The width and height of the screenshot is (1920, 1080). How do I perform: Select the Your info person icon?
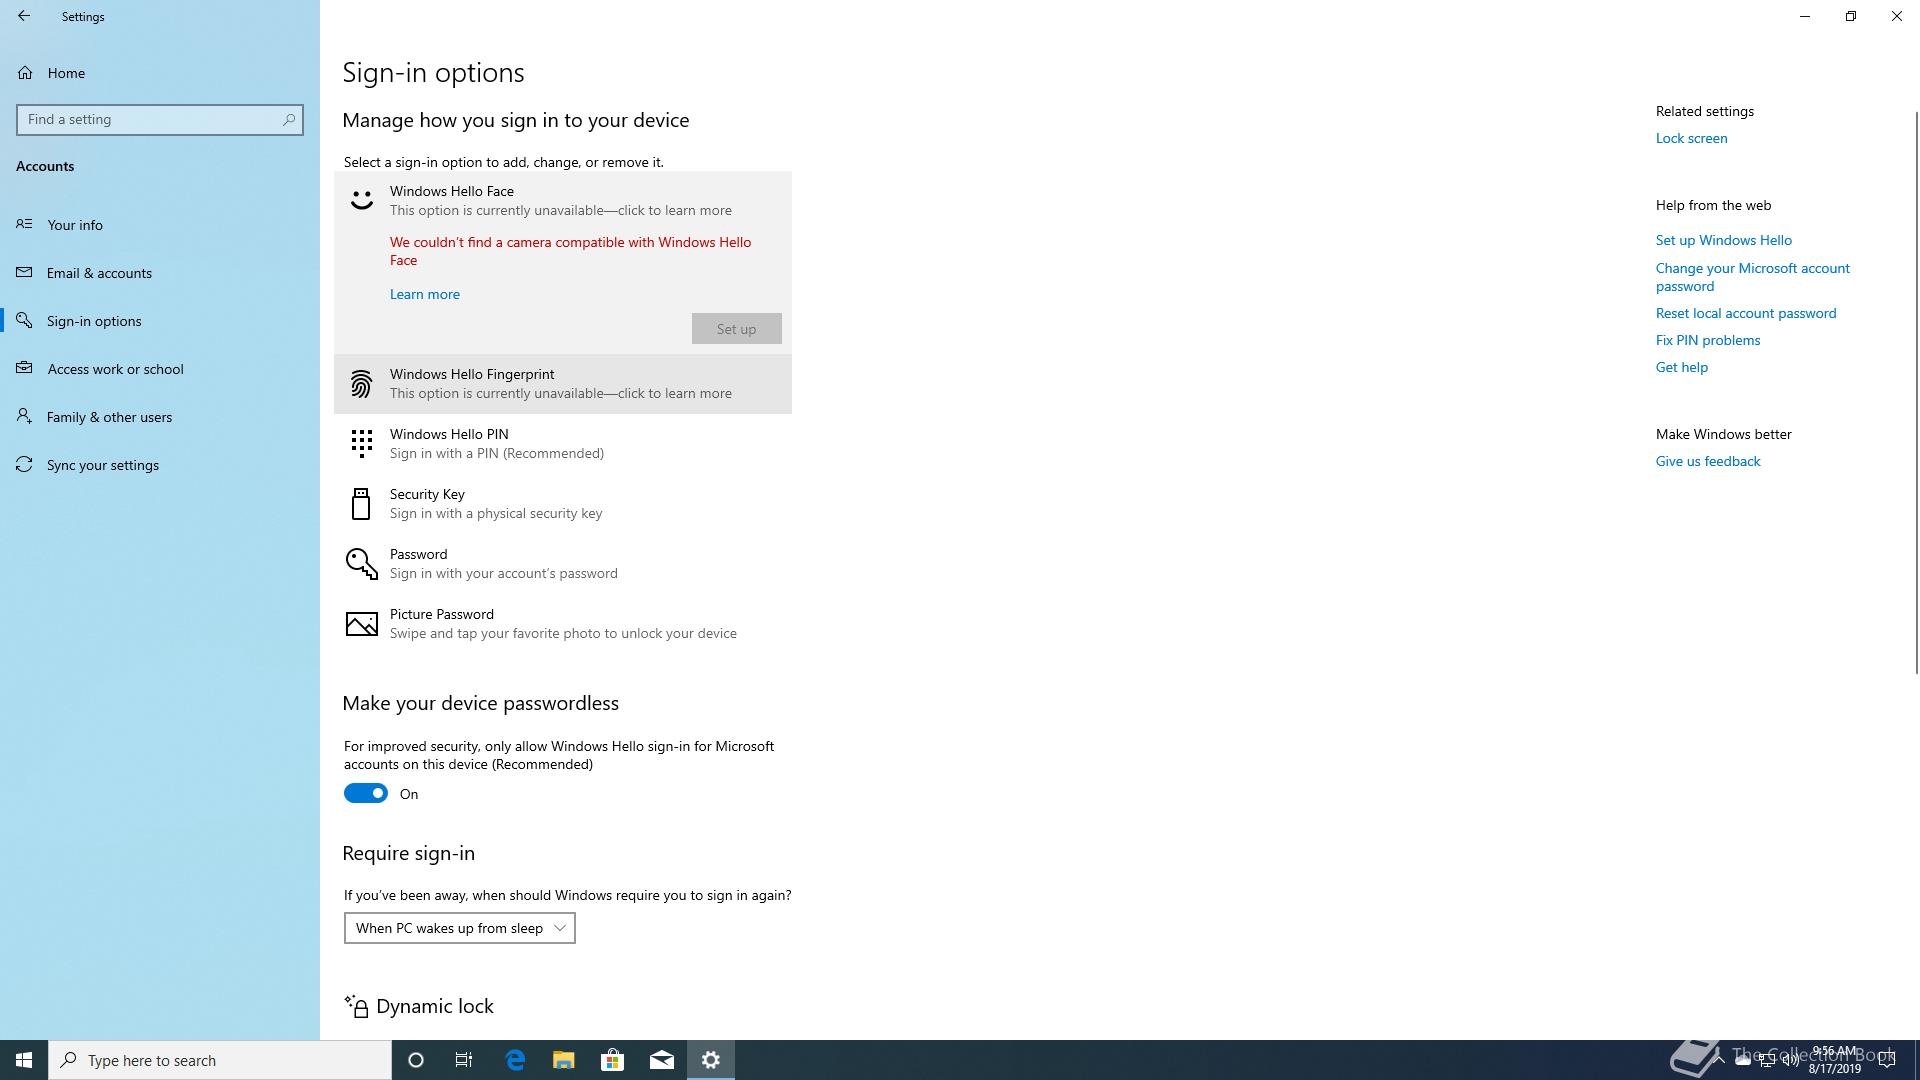pos(24,224)
